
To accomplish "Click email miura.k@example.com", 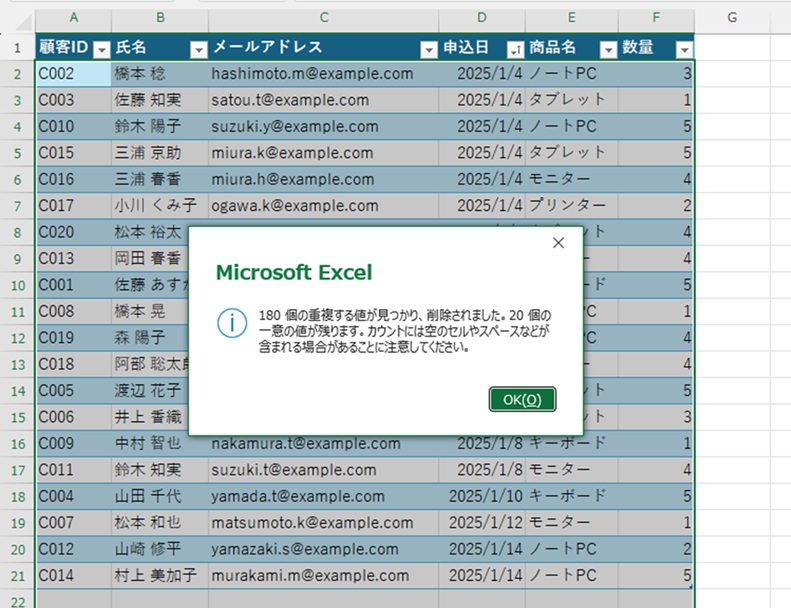I will pos(324,153).
